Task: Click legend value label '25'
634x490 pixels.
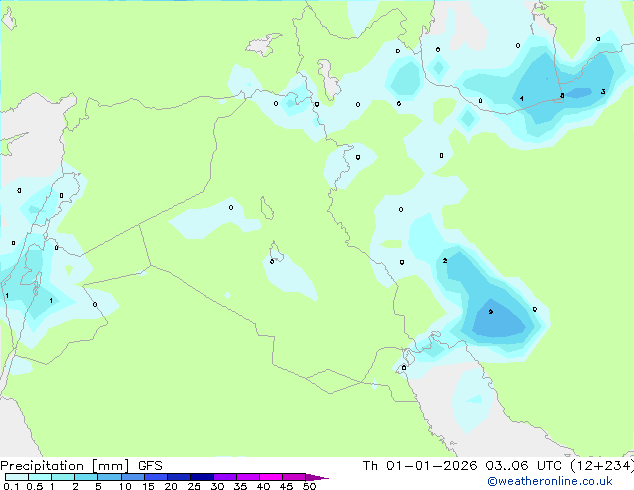Action: 194,486
